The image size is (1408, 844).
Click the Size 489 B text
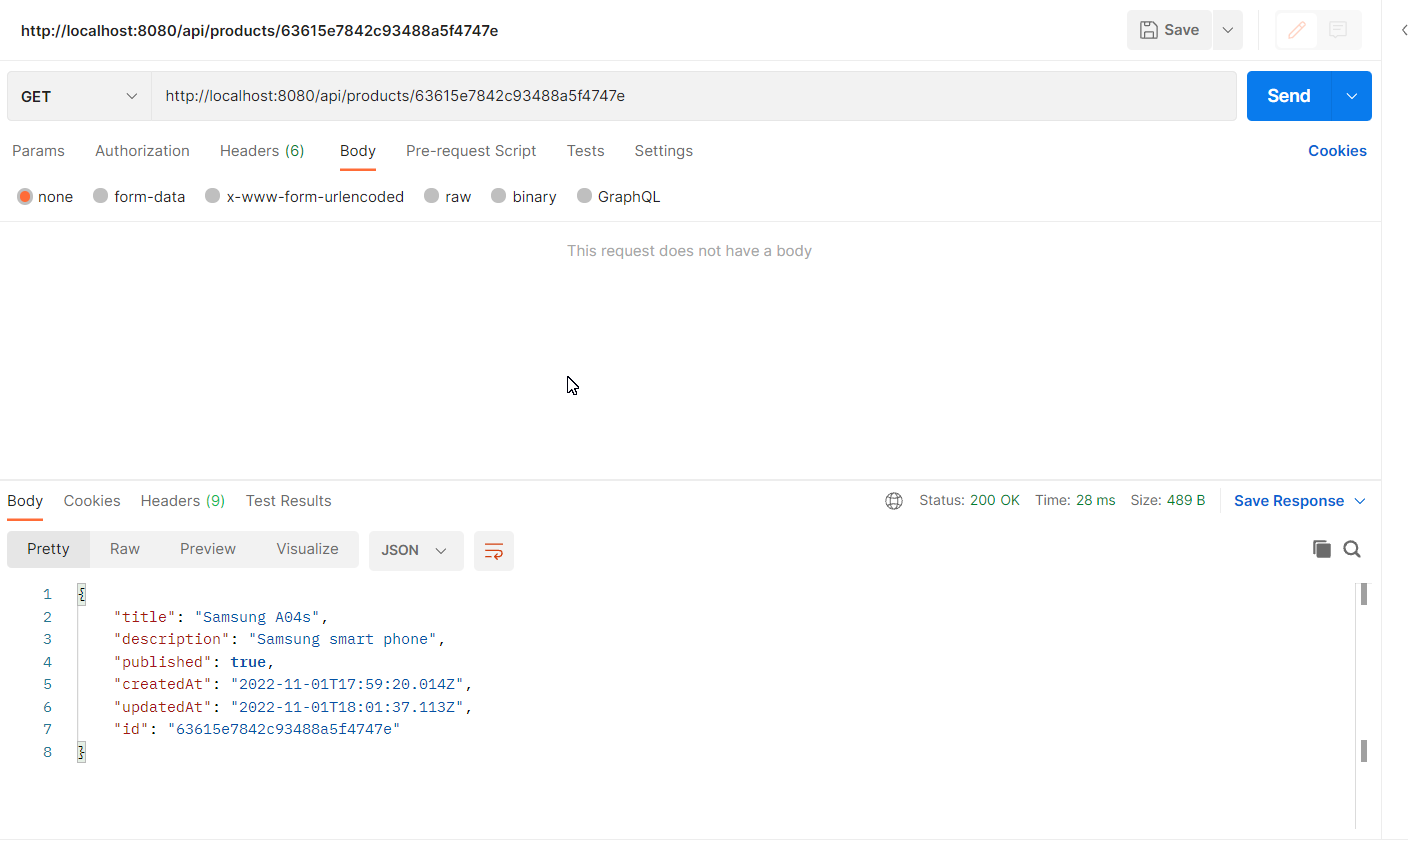tap(1168, 501)
